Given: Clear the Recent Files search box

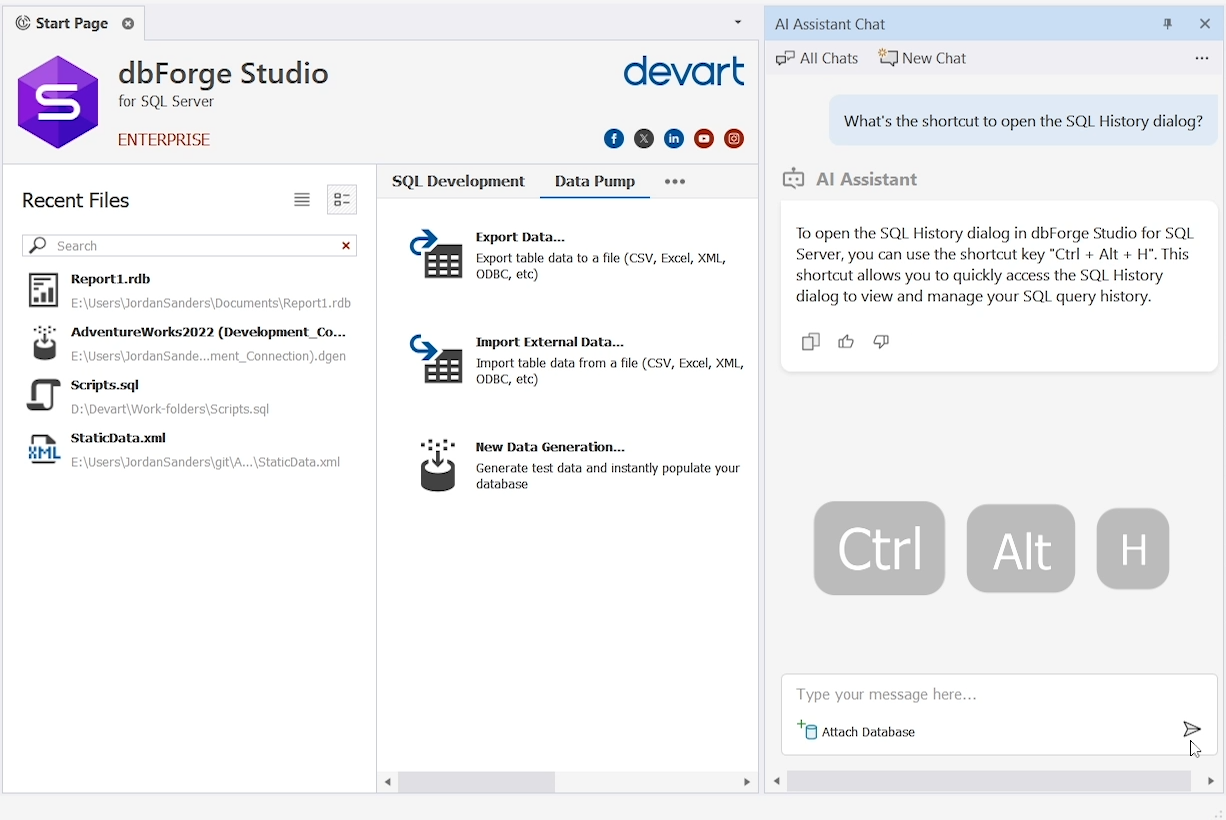Looking at the screenshot, I should click(346, 246).
